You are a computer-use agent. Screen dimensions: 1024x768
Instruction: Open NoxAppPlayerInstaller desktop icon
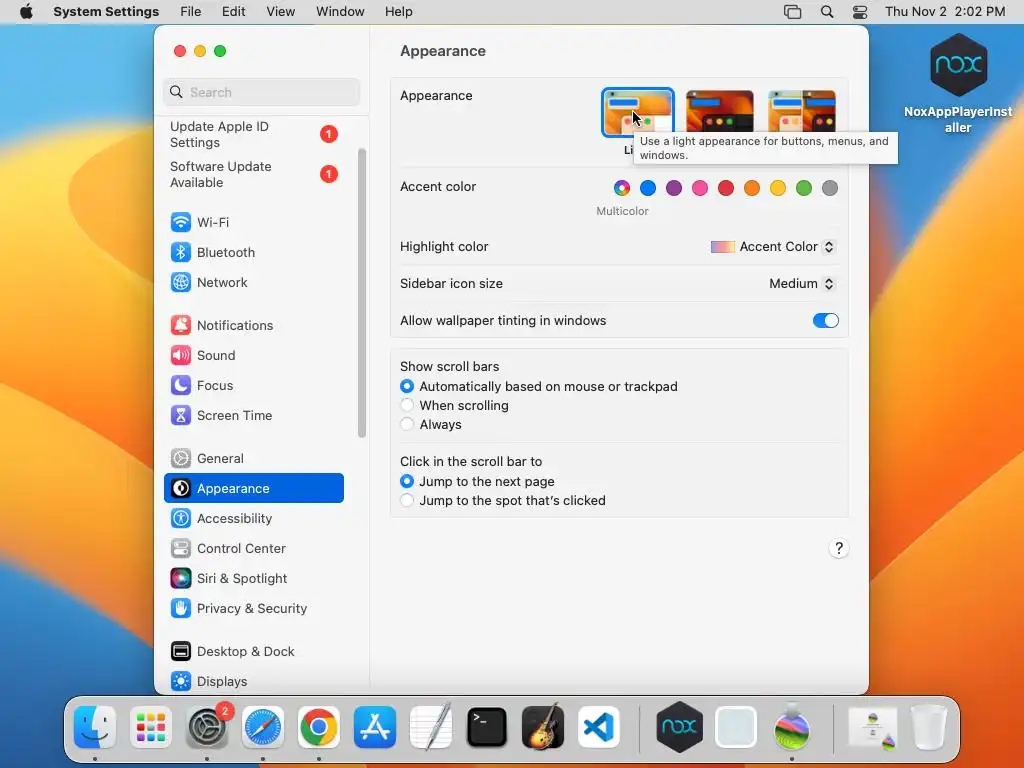tap(958, 84)
